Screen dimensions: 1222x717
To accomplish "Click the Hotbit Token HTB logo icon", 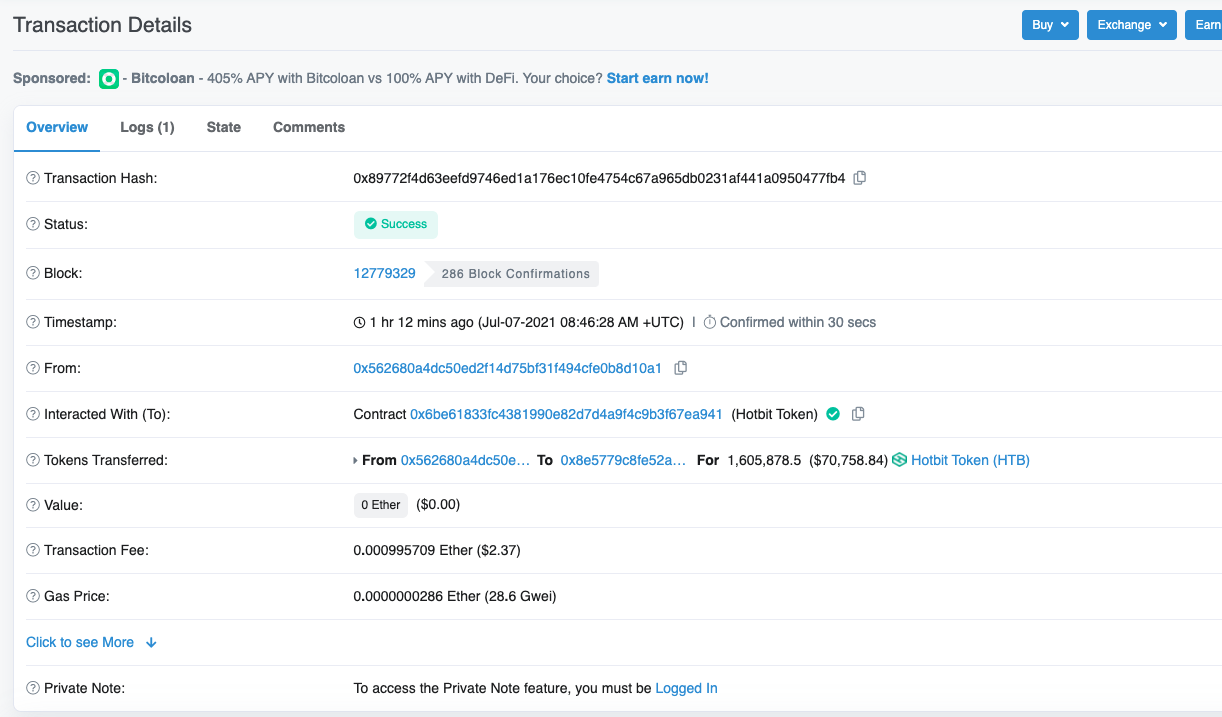I will tap(899, 460).
